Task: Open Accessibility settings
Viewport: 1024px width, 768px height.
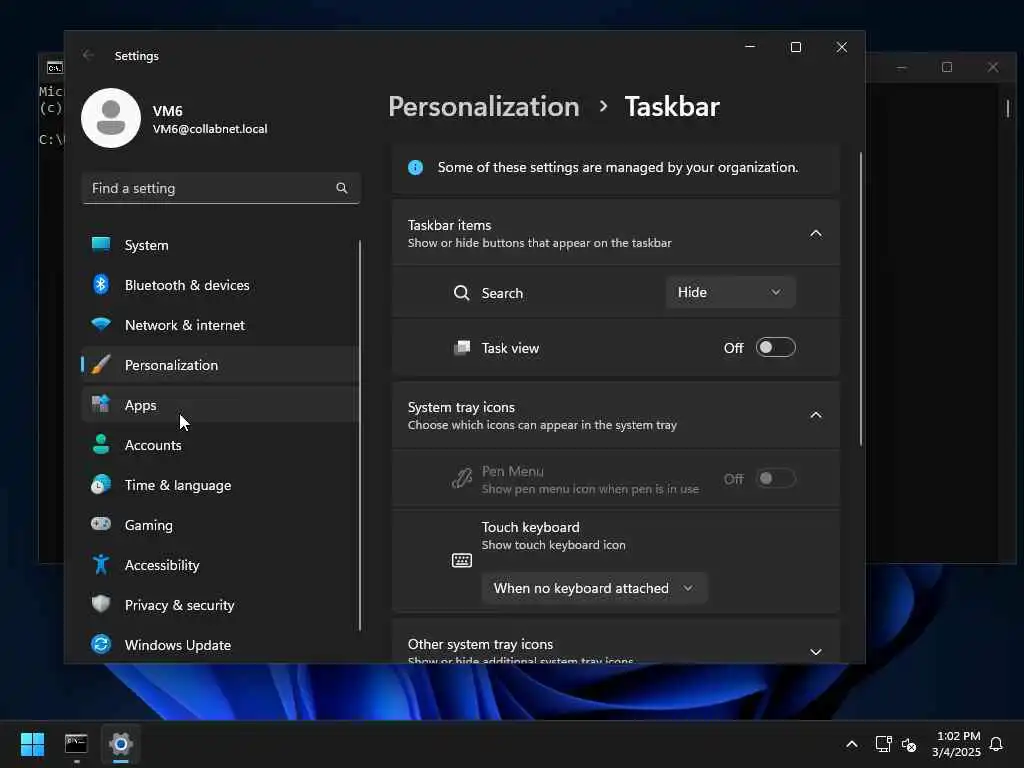Action: click(220, 565)
